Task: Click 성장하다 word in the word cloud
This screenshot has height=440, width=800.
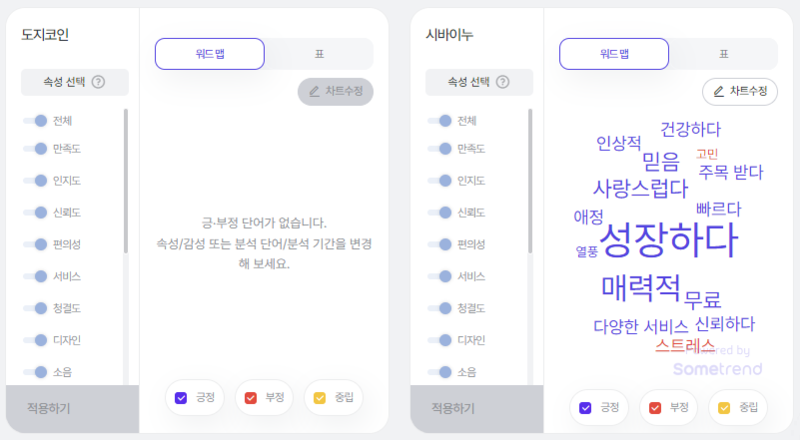Action: 669,239
